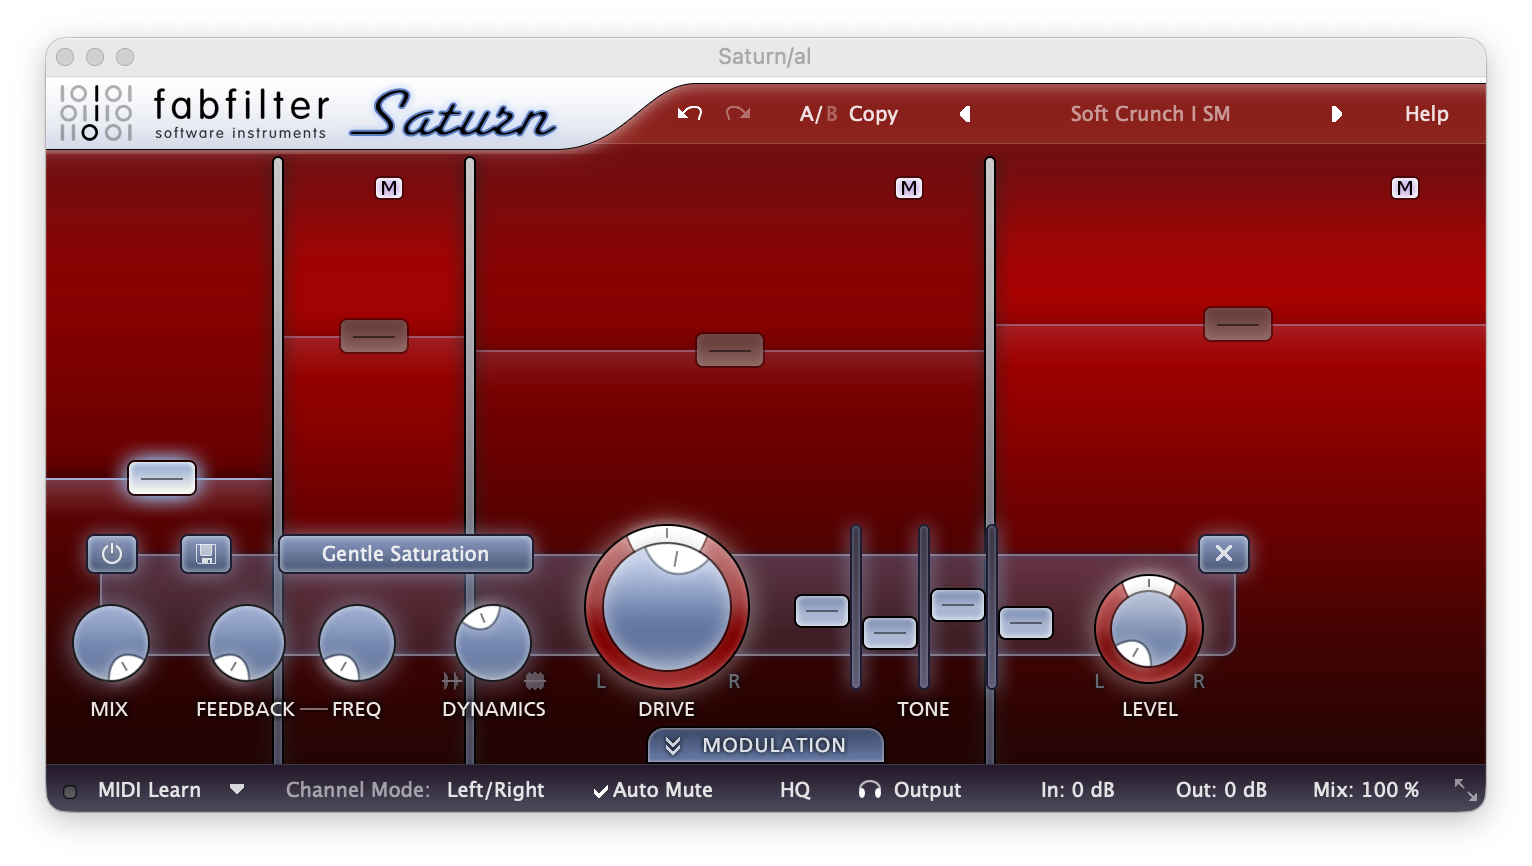Click the large DRIVE knob

667,607
